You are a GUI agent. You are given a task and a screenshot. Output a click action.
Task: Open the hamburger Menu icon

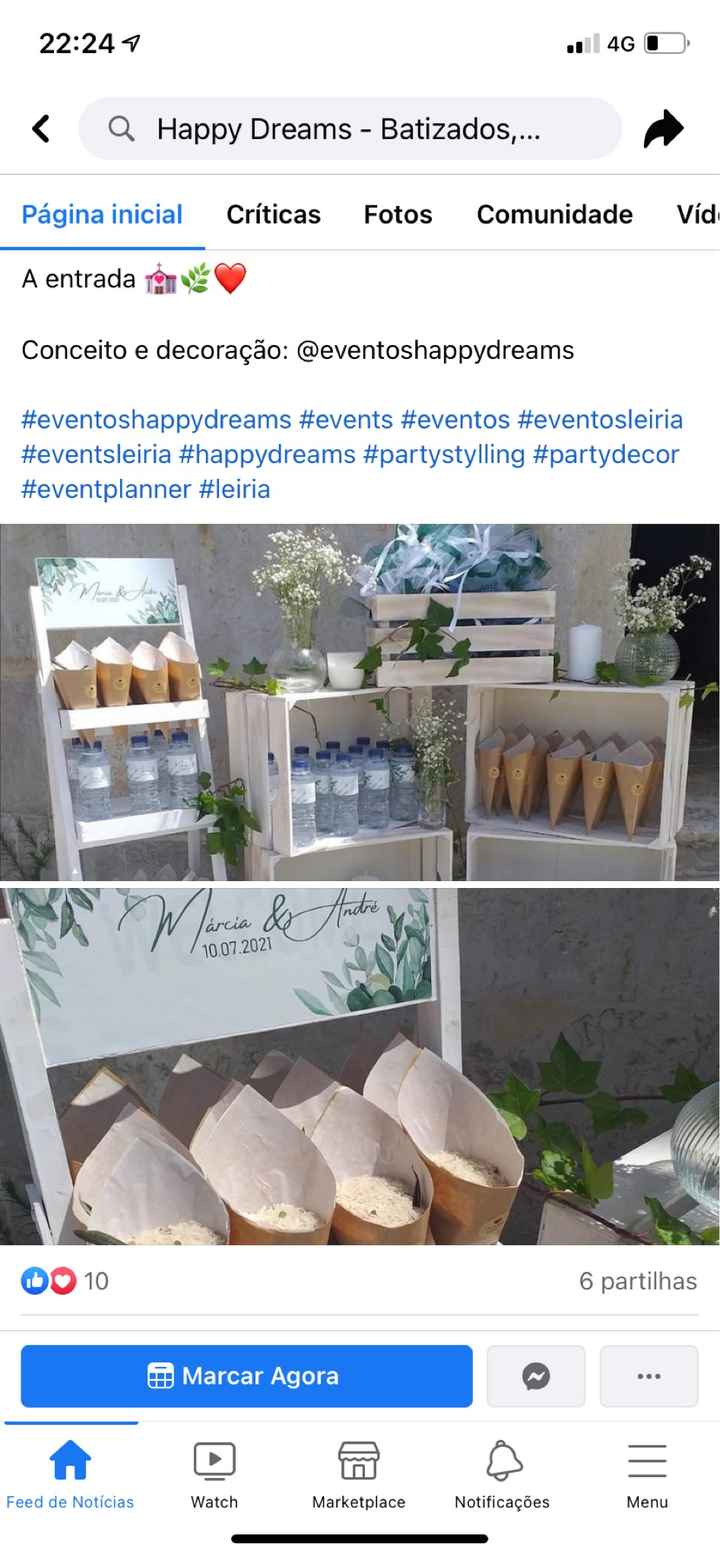pos(647,1462)
